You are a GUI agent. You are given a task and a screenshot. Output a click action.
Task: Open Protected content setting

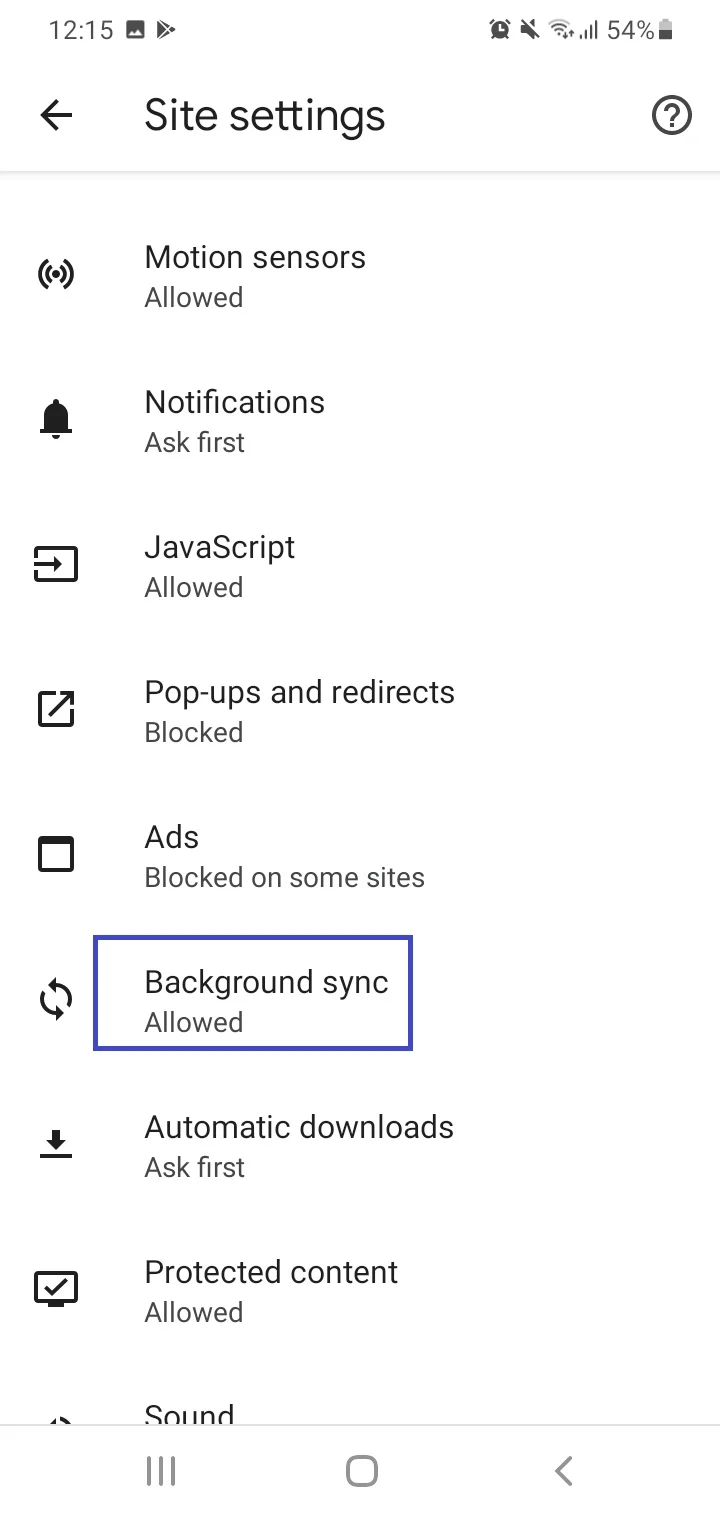click(x=360, y=1290)
